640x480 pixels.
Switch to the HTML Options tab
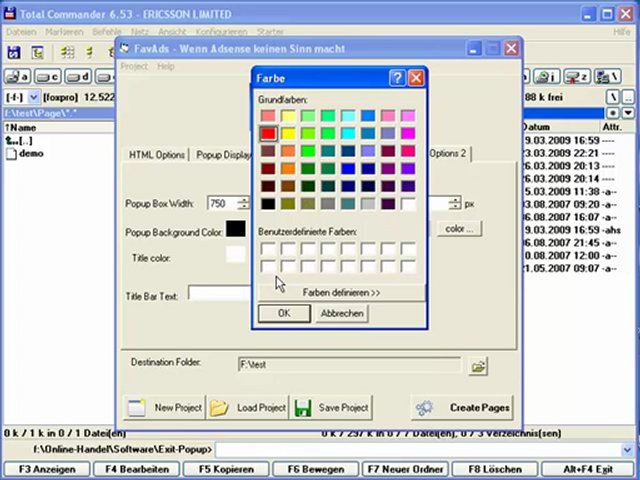(156, 155)
